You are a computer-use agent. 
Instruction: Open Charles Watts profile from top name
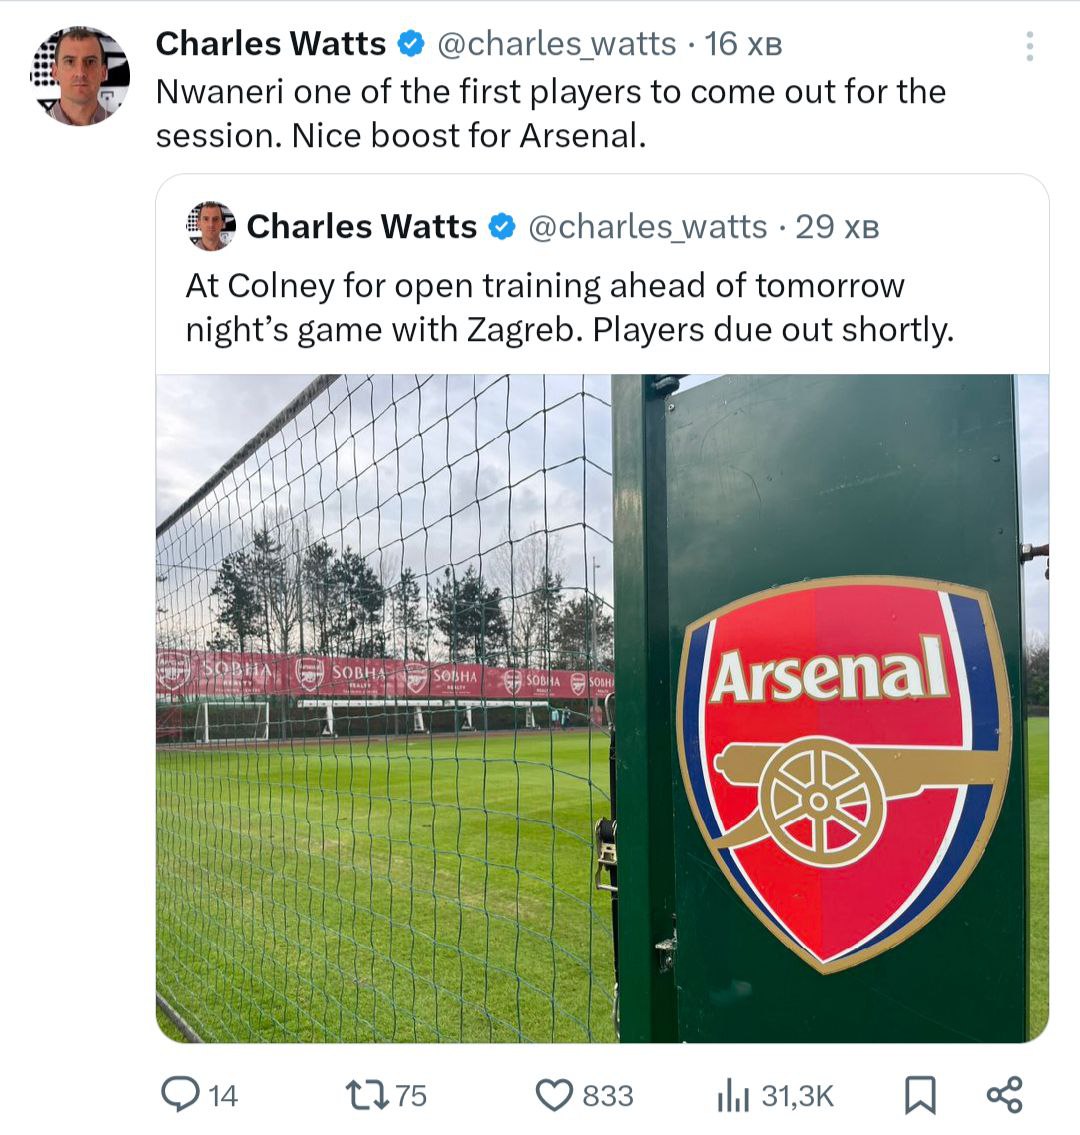pos(271,44)
